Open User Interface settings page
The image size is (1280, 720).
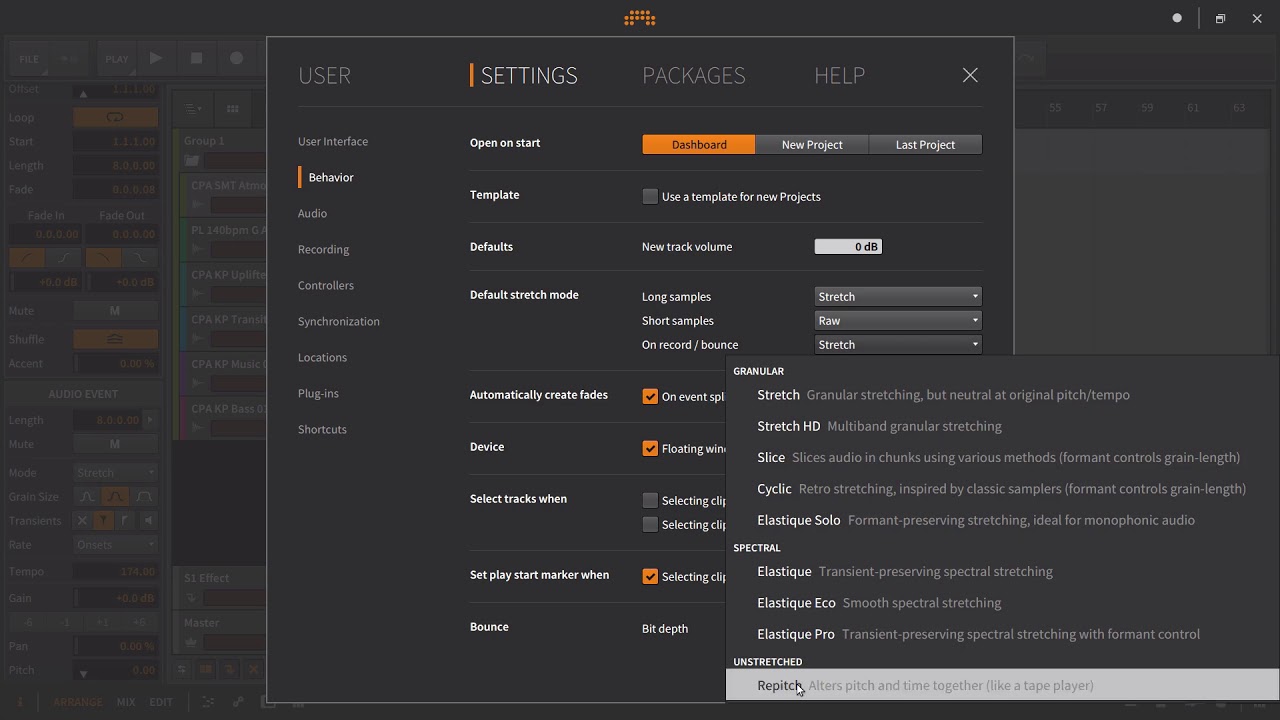[333, 141]
